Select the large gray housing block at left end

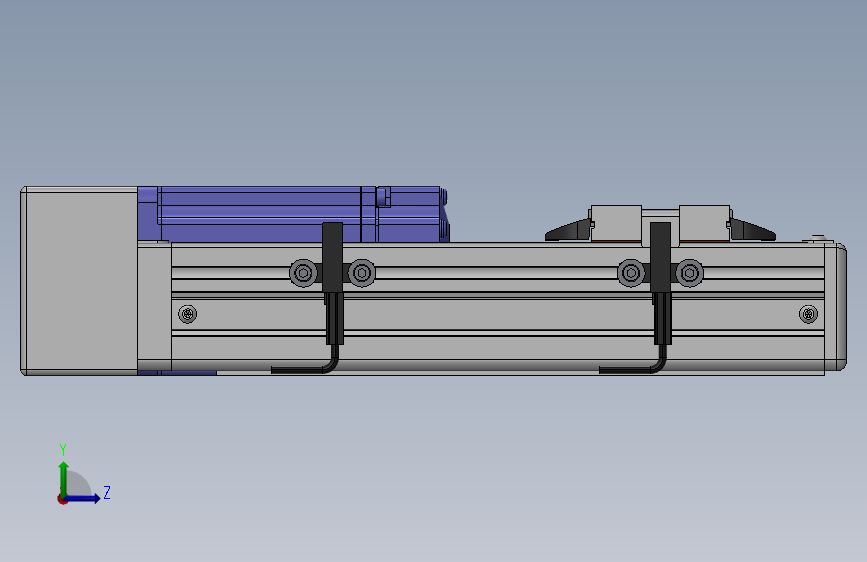(x=79, y=281)
